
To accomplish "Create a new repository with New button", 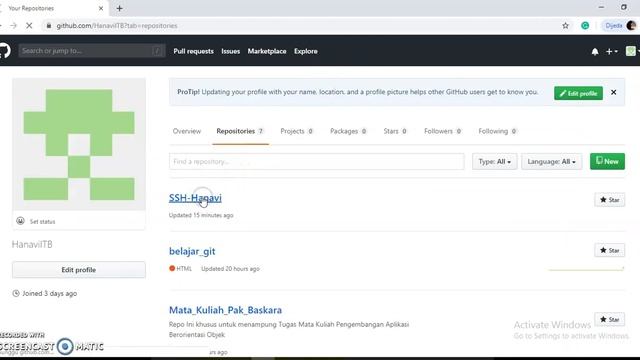I will point(607,162).
